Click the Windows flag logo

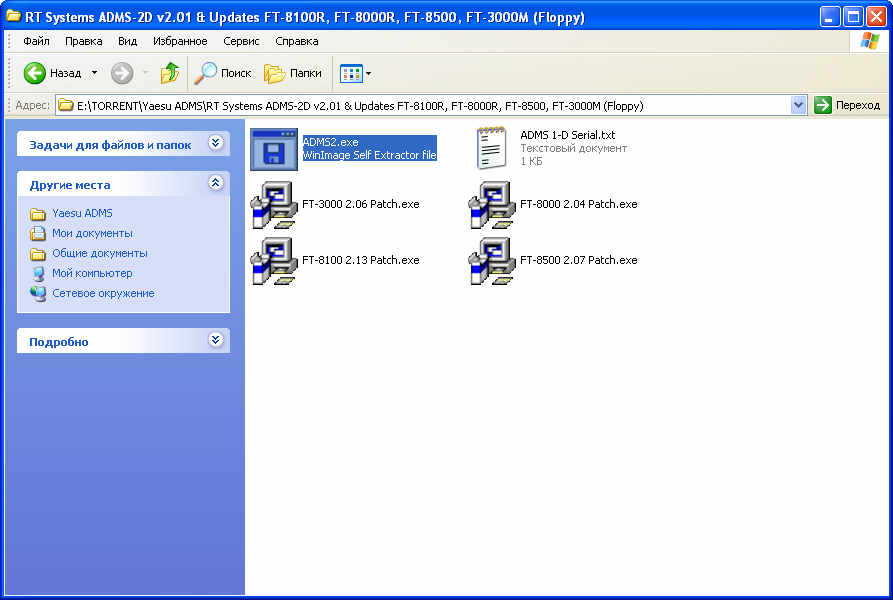[x=870, y=41]
